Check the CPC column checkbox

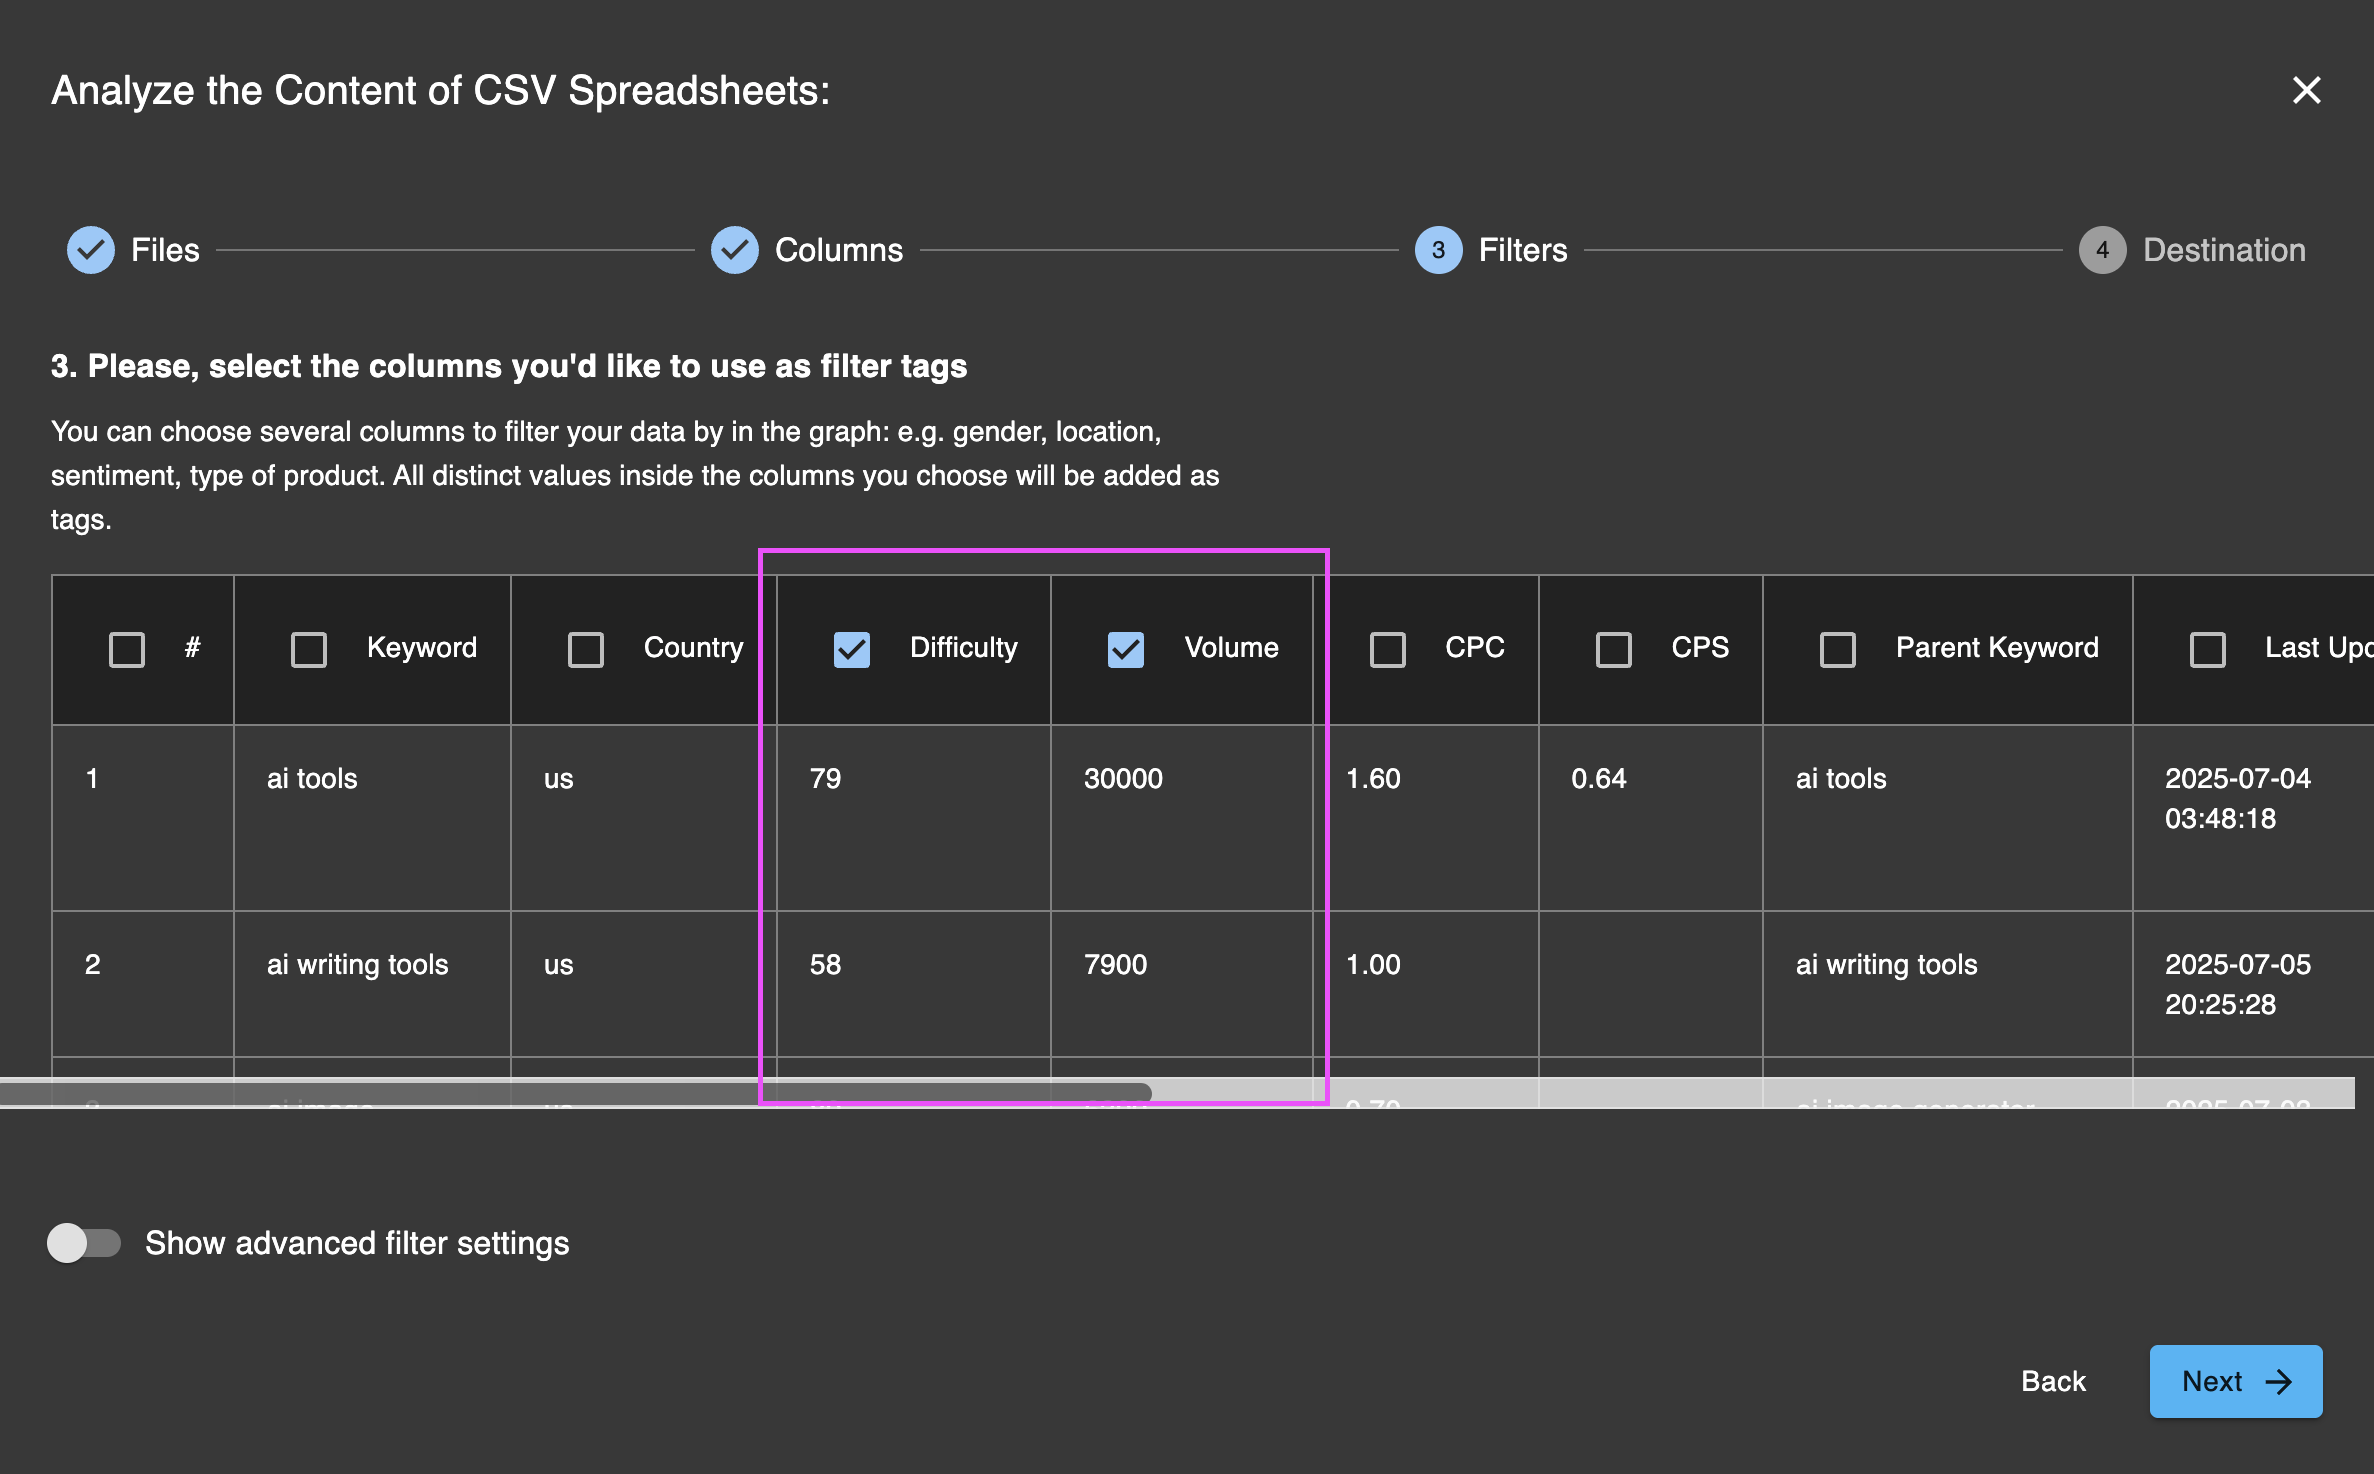click(1388, 649)
